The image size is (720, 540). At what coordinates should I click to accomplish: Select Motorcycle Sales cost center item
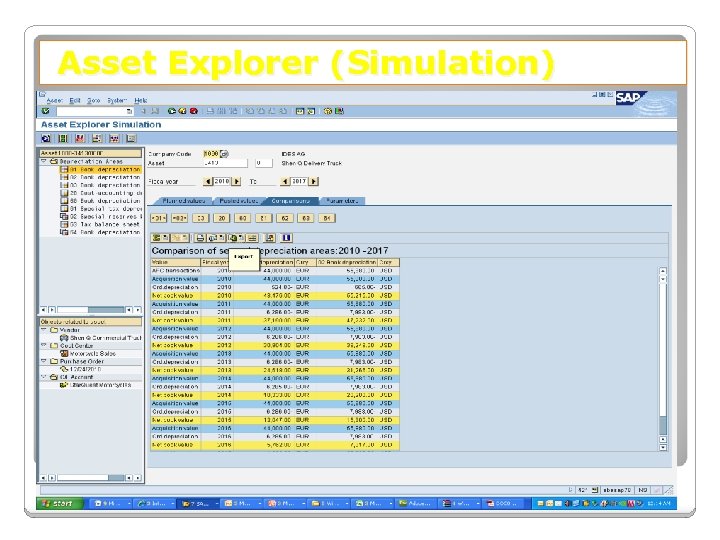[88, 354]
